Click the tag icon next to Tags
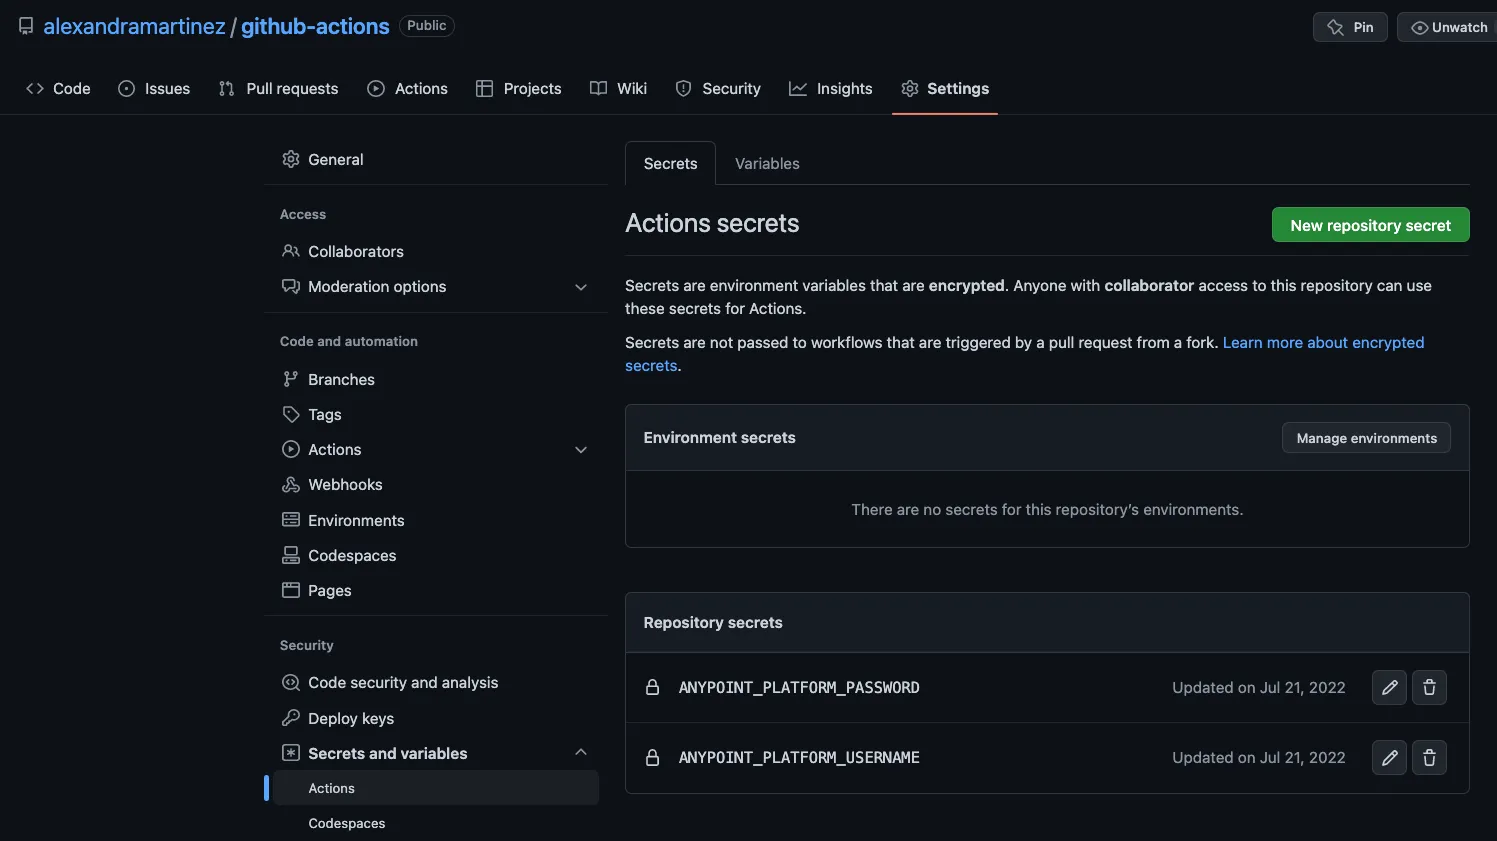This screenshot has height=841, width=1497. click(x=291, y=414)
